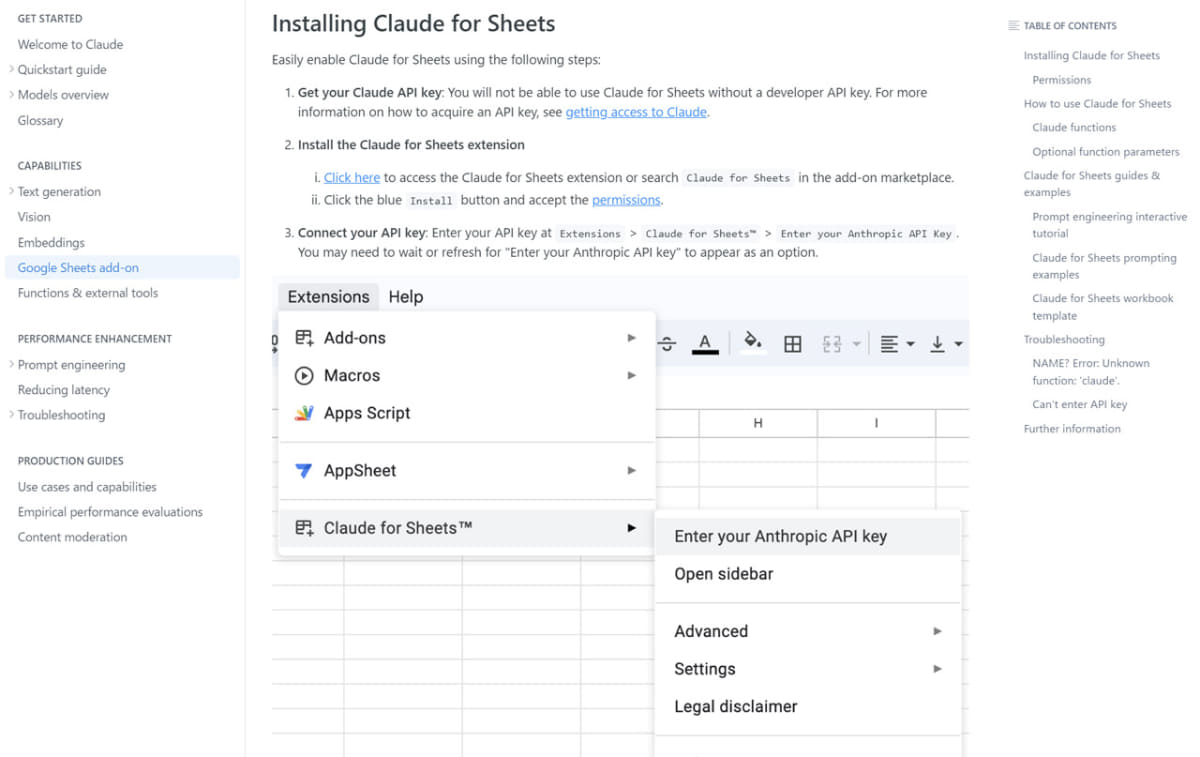Image resolution: width=1200 pixels, height=757 pixels.
Task: Jump to Claude for Sheets prompting examples
Action: pos(1104,266)
